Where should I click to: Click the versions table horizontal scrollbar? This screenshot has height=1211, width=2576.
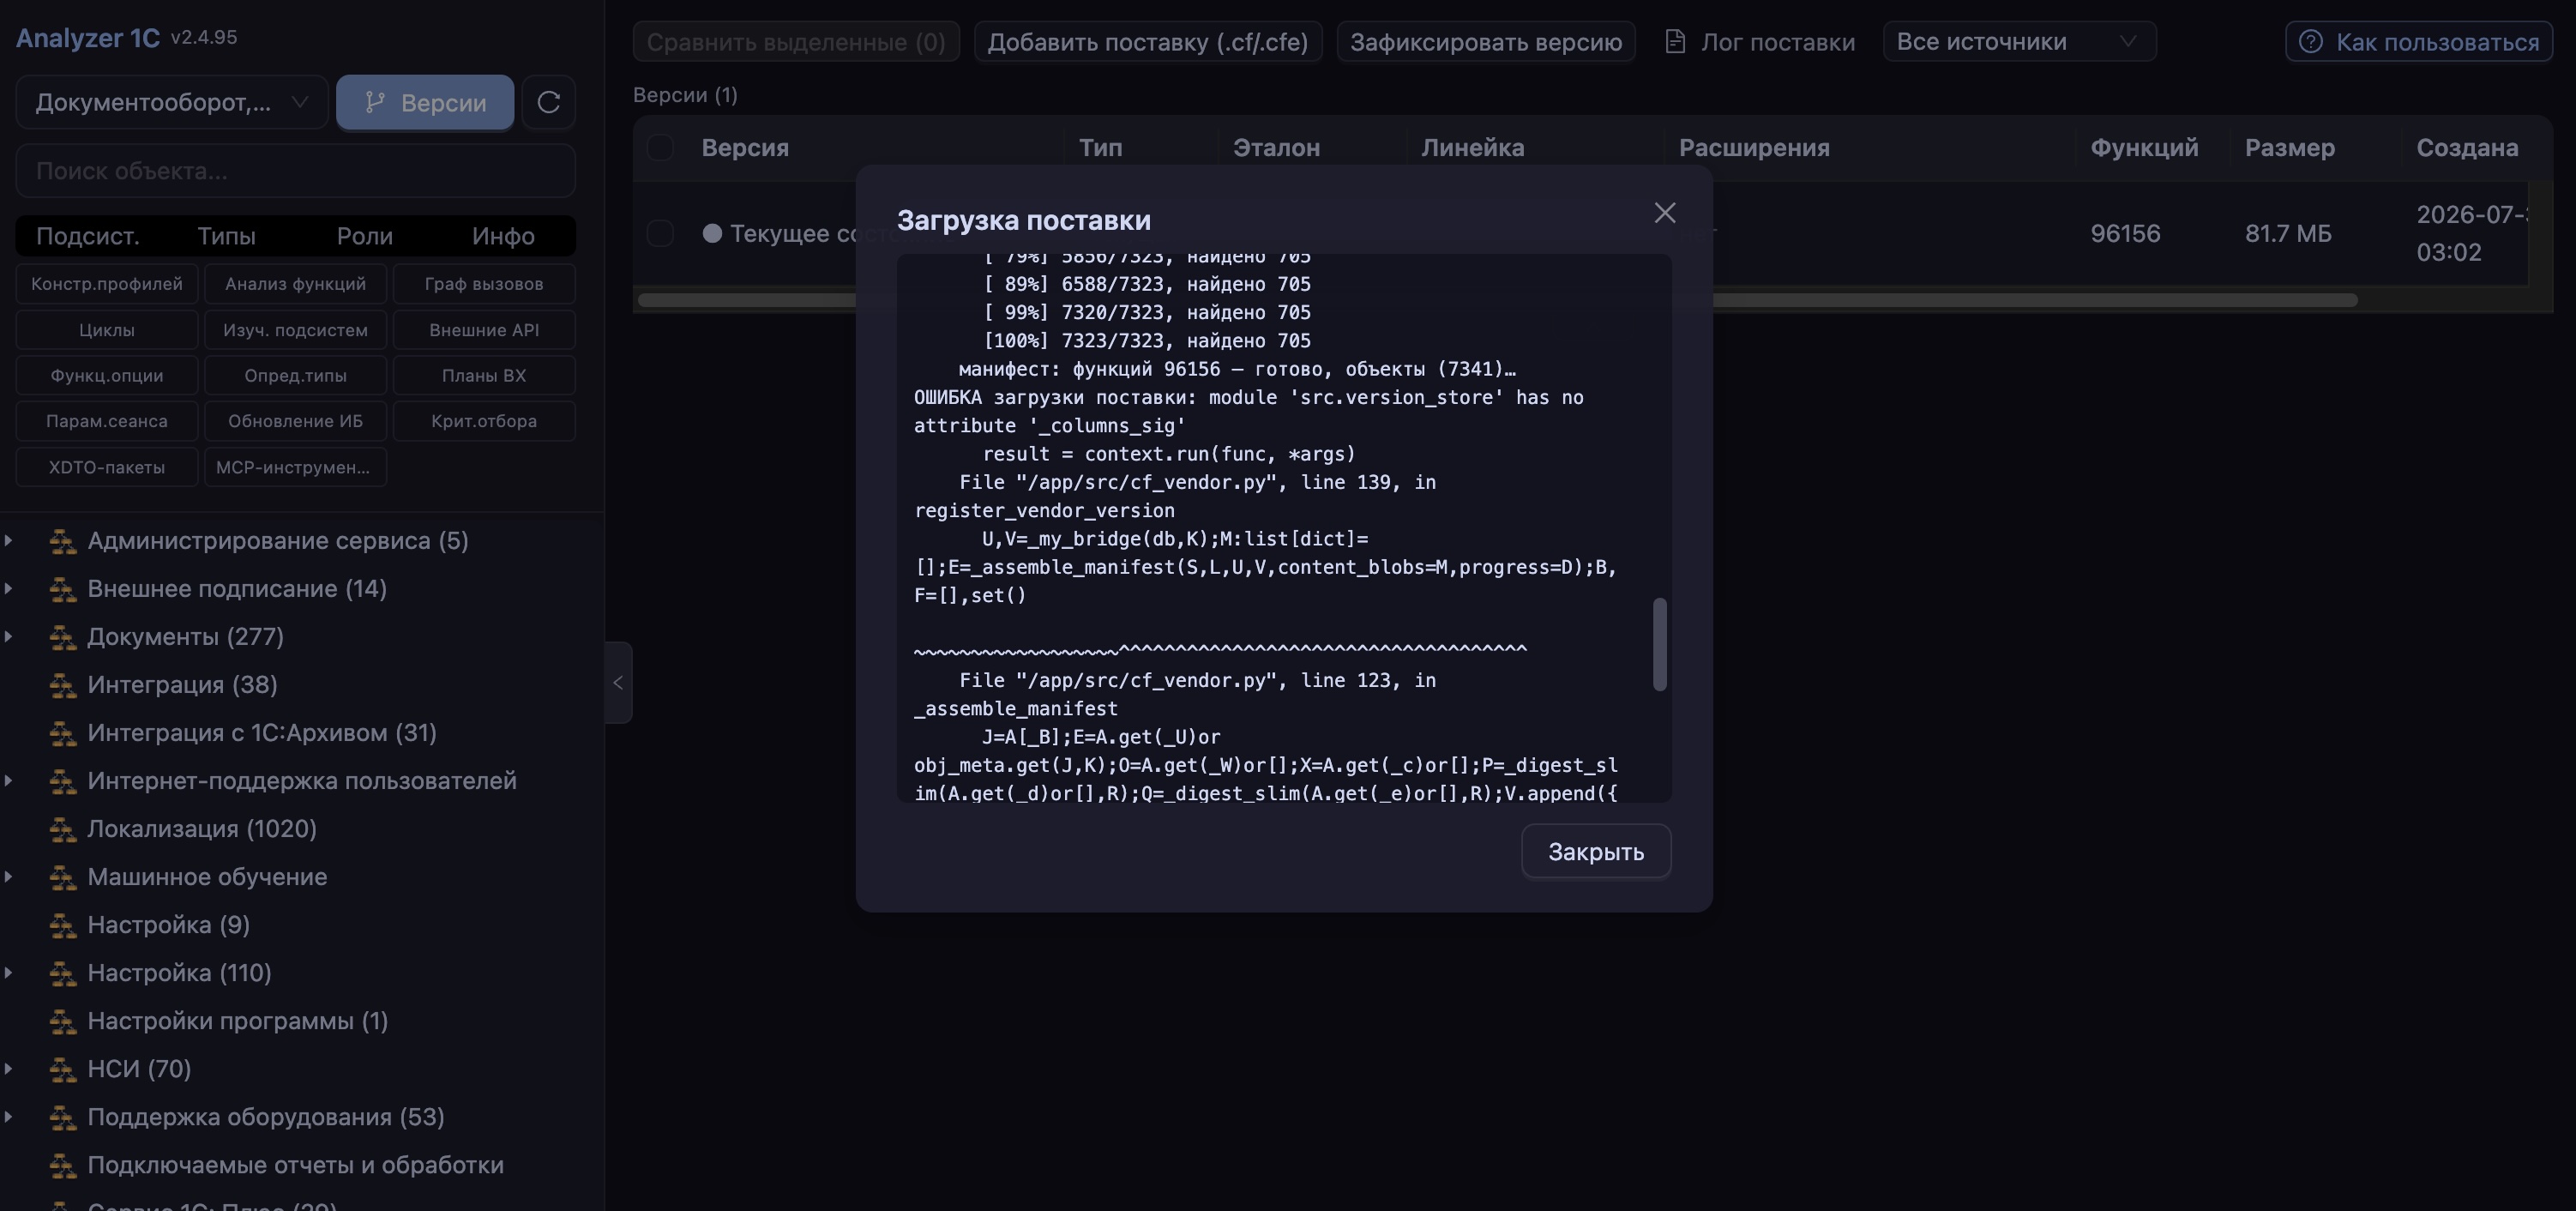pos(1497,300)
